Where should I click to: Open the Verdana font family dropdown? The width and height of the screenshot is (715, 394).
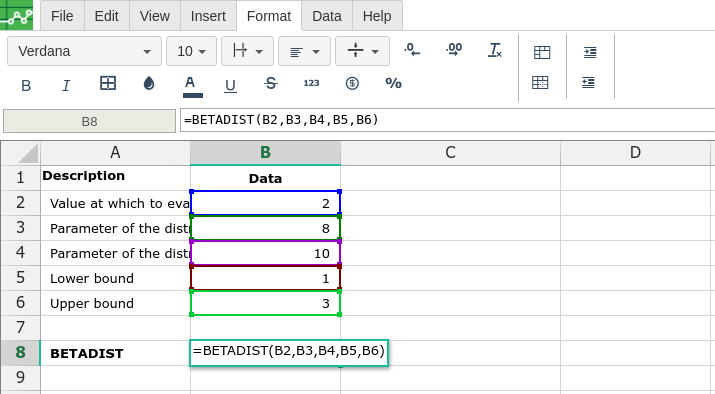[84, 51]
